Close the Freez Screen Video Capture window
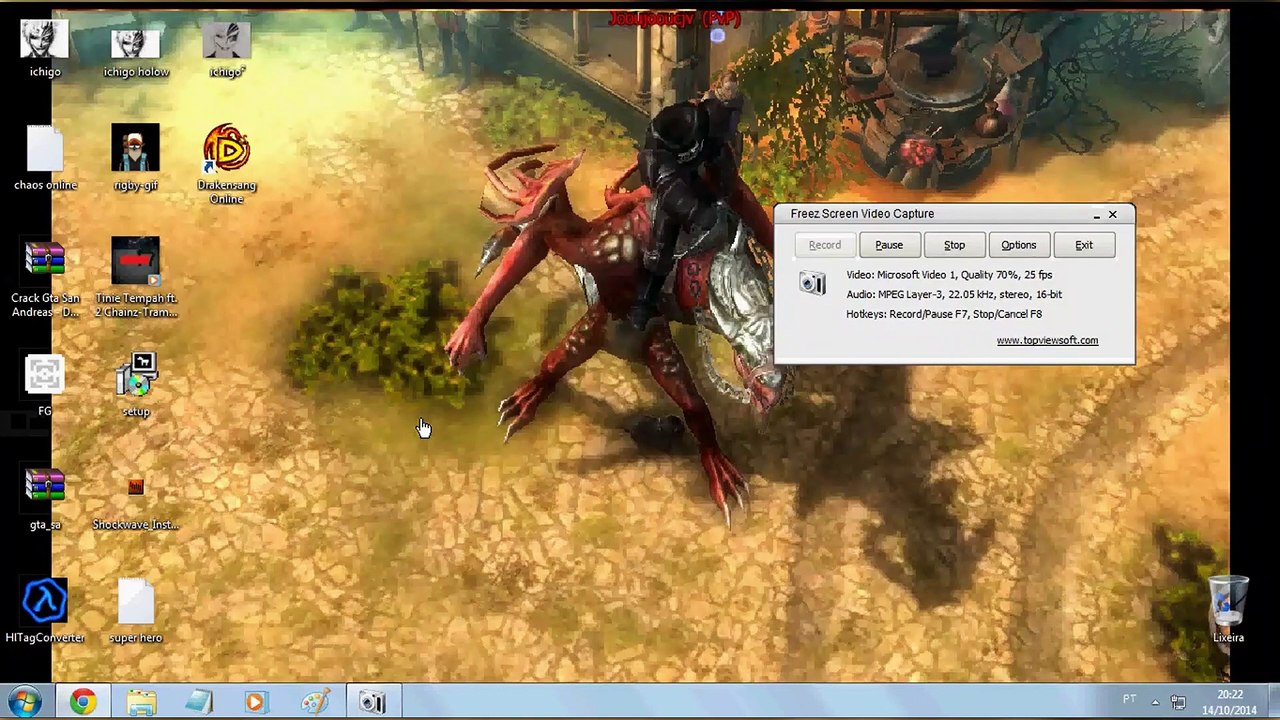Viewport: 1280px width, 720px height. tap(1112, 214)
